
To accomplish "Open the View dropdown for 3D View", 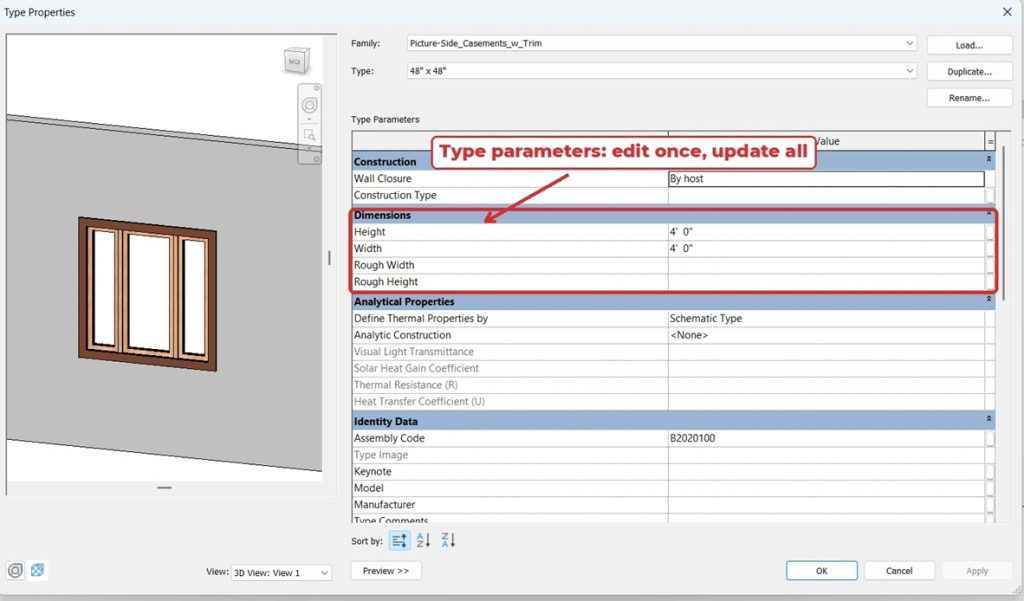I will (x=281, y=573).
